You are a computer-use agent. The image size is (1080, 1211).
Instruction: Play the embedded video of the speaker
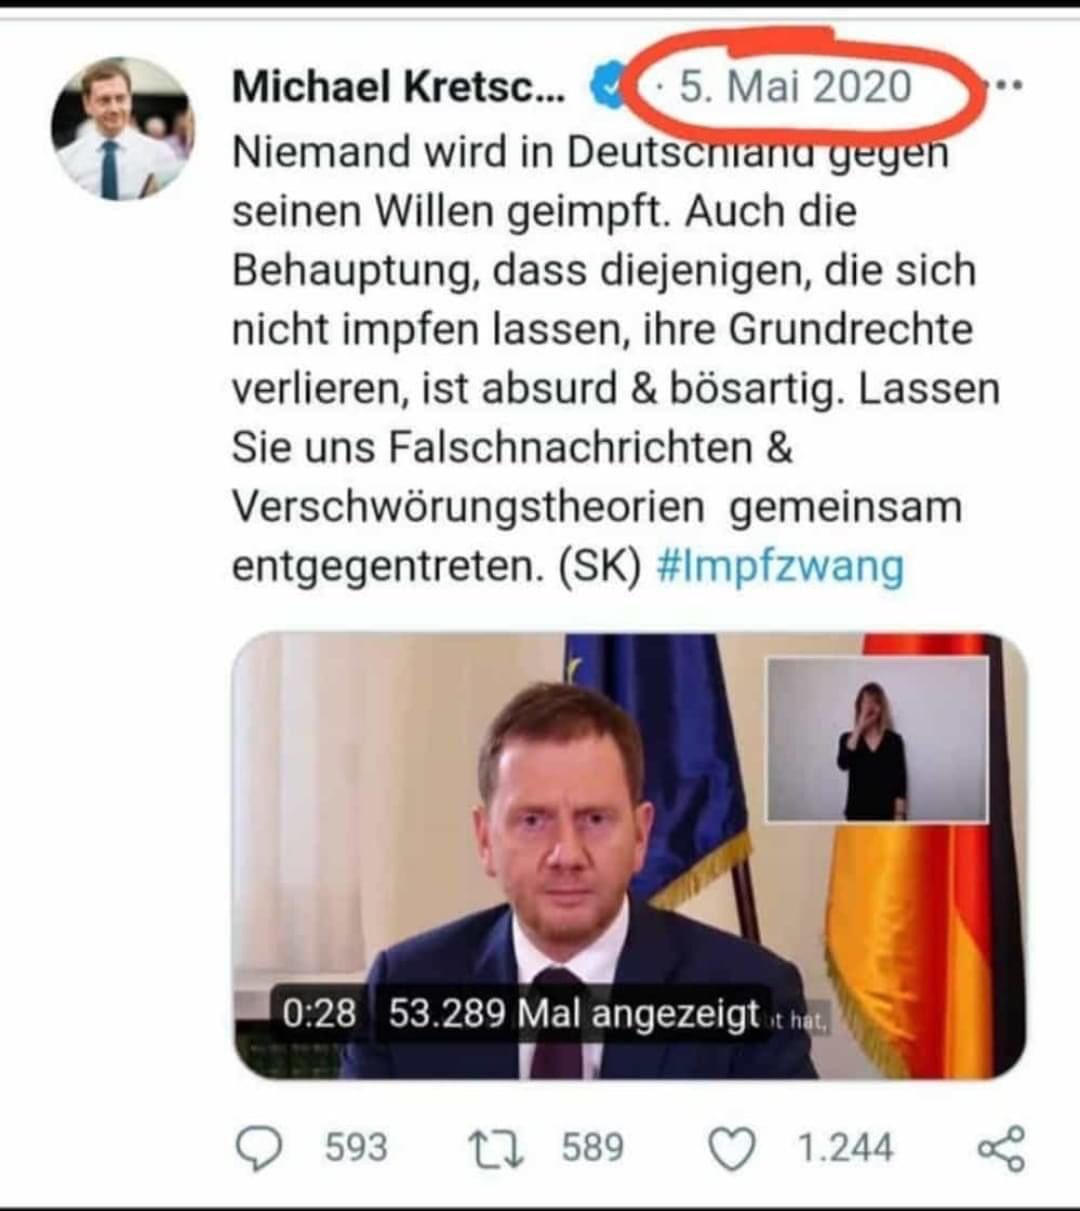(x=630, y=856)
